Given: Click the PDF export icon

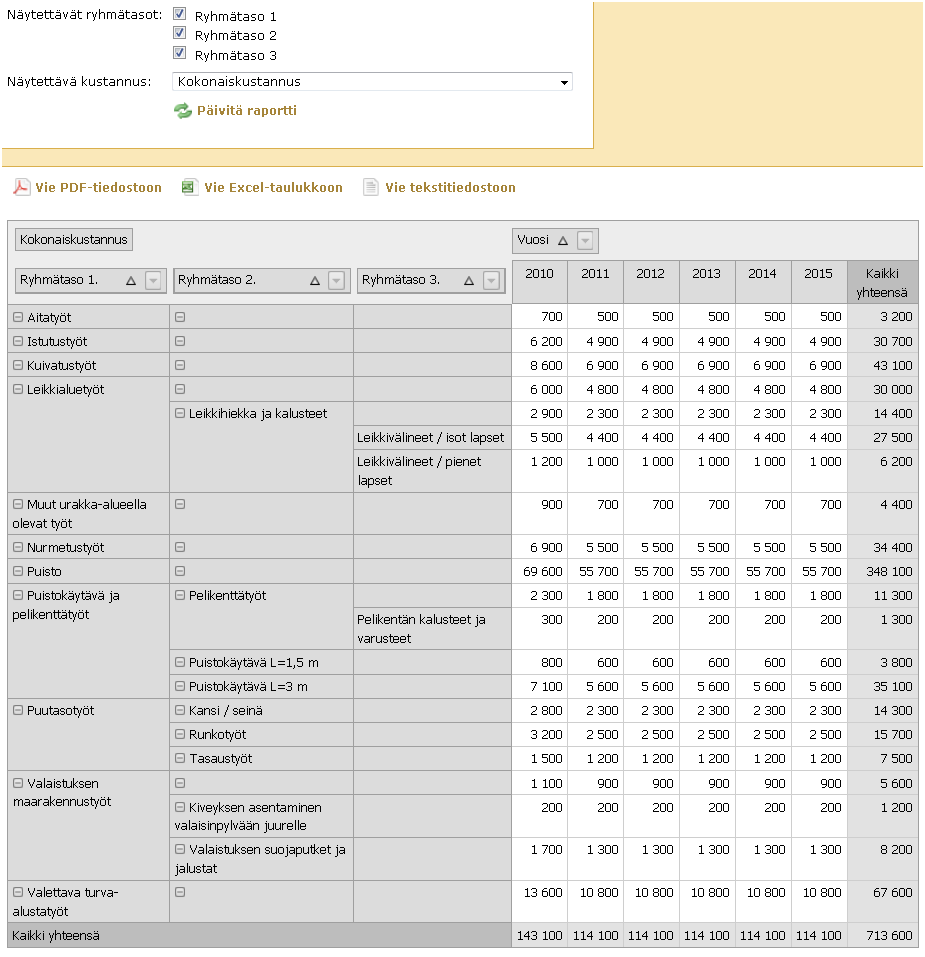Looking at the screenshot, I should tap(21, 187).
